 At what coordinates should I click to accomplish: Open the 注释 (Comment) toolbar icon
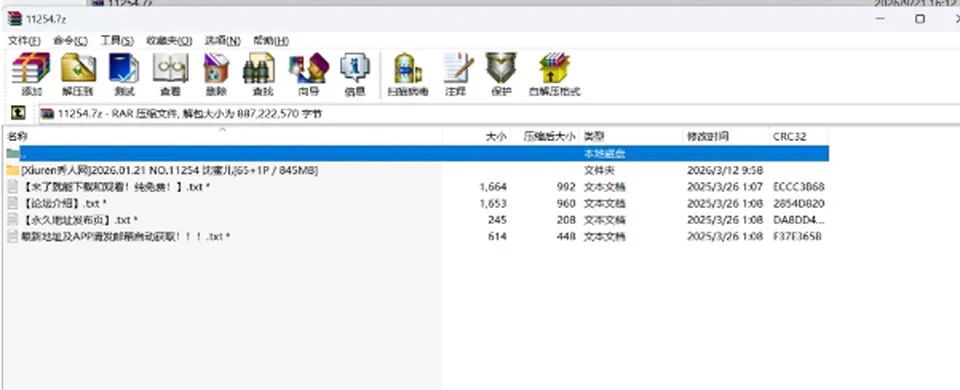pos(456,74)
